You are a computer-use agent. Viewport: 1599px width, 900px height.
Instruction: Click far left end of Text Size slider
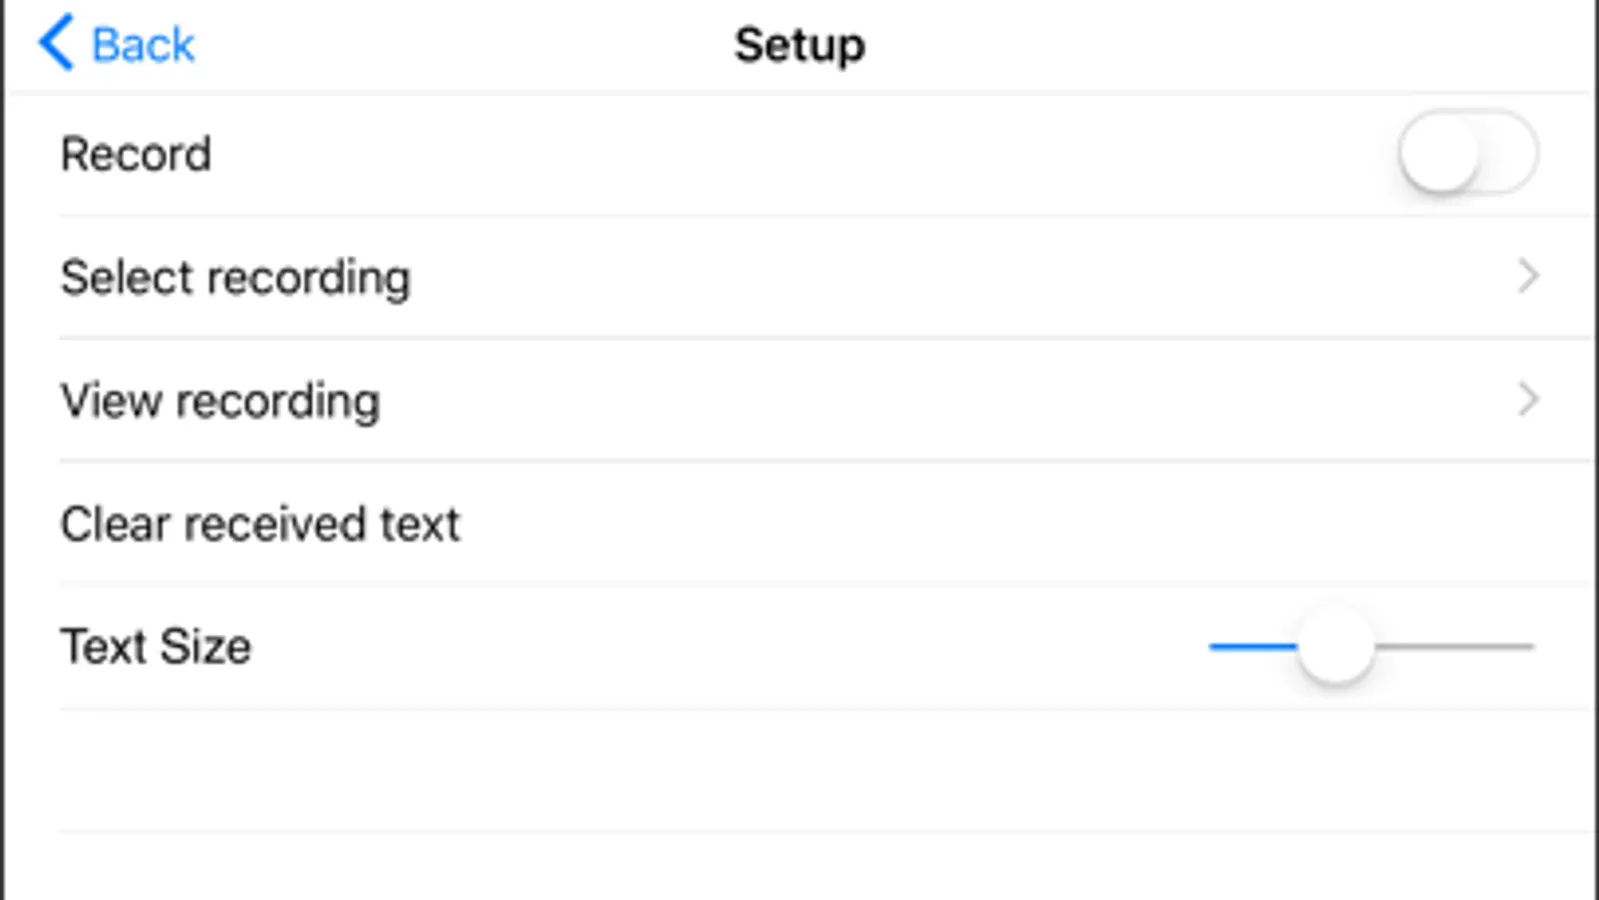point(1215,646)
